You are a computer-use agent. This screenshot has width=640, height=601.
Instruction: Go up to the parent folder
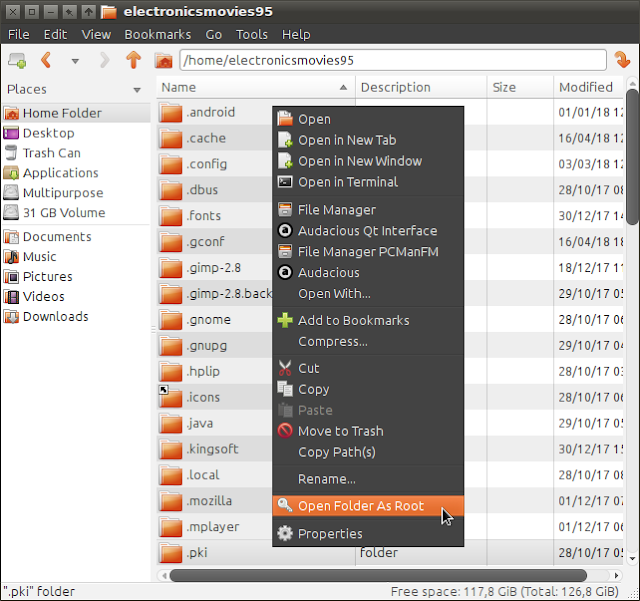pyautogui.click(x=133, y=60)
